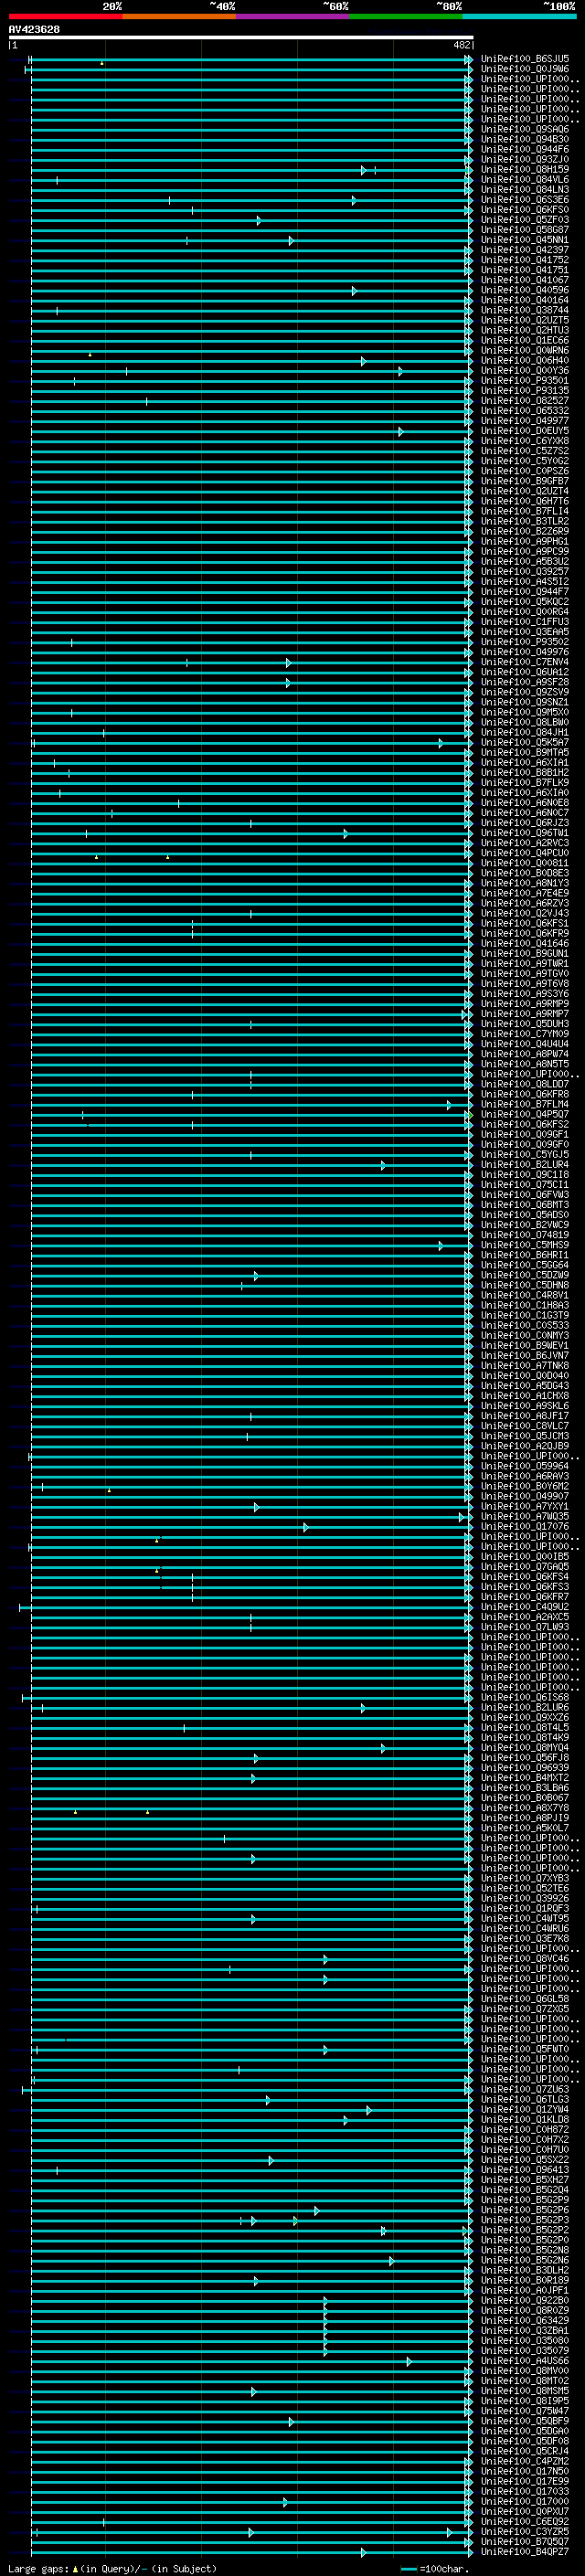Select the UniRef100_Q41646 row label
Image resolution: width=585 pixels, height=2576 pixels.
point(525,943)
